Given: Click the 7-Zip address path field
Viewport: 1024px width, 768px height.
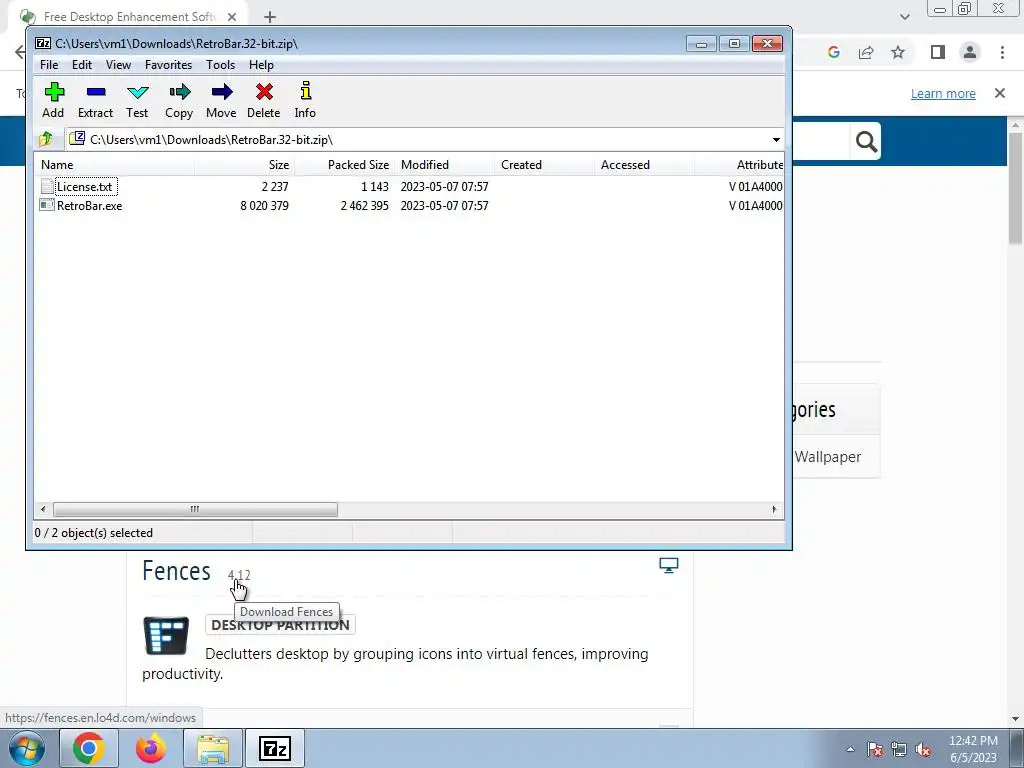Looking at the screenshot, I should pos(418,140).
